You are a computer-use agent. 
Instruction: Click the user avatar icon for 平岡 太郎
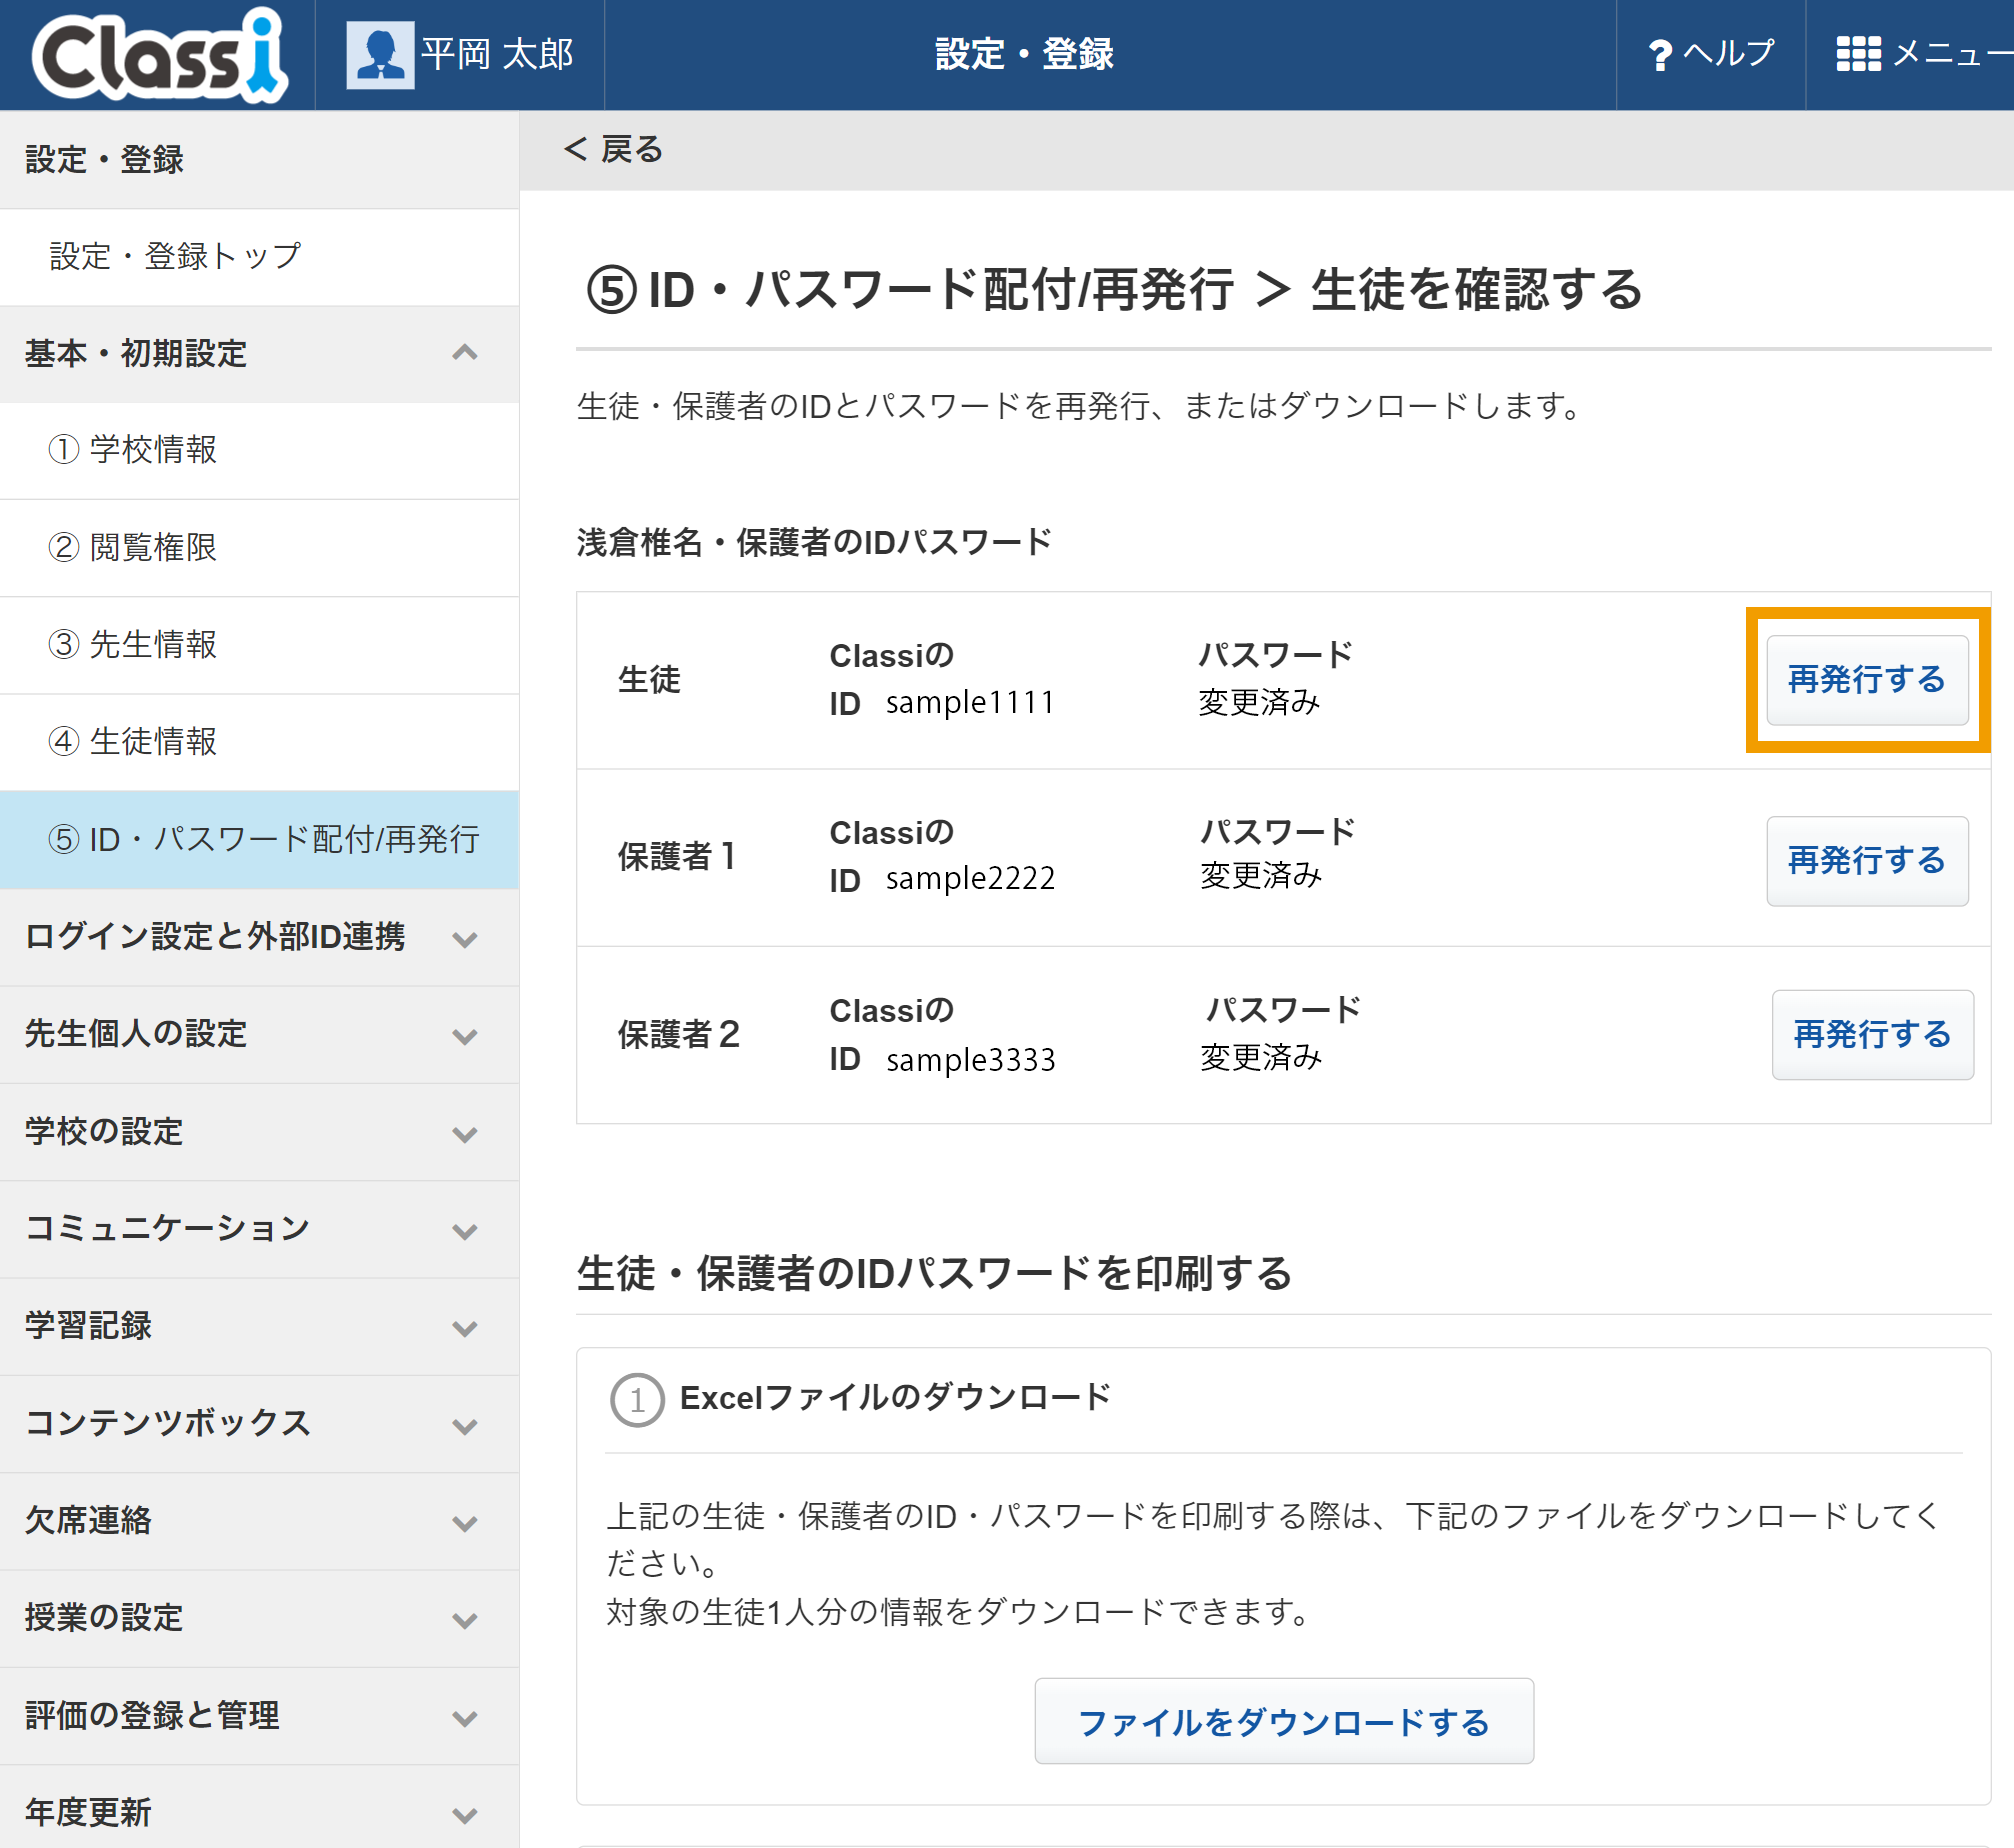pyautogui.click(x=380, y=55)
